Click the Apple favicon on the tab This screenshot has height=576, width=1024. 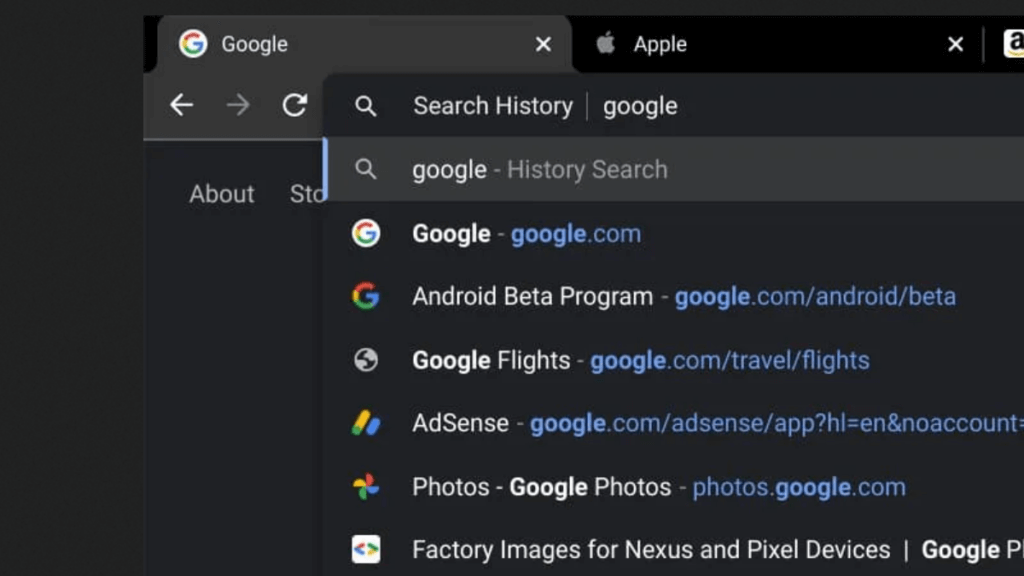pos(606,43)
